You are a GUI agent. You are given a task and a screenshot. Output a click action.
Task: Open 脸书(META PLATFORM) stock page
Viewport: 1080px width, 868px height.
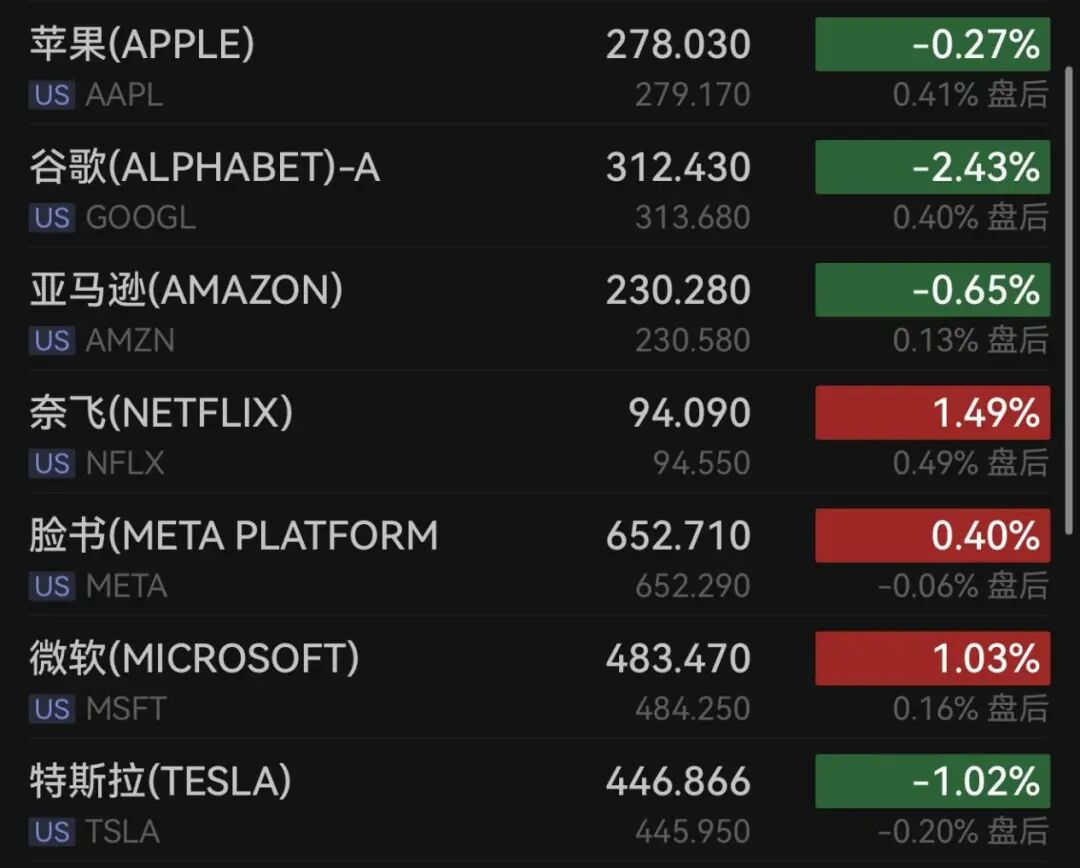click(x=233, y=535)
